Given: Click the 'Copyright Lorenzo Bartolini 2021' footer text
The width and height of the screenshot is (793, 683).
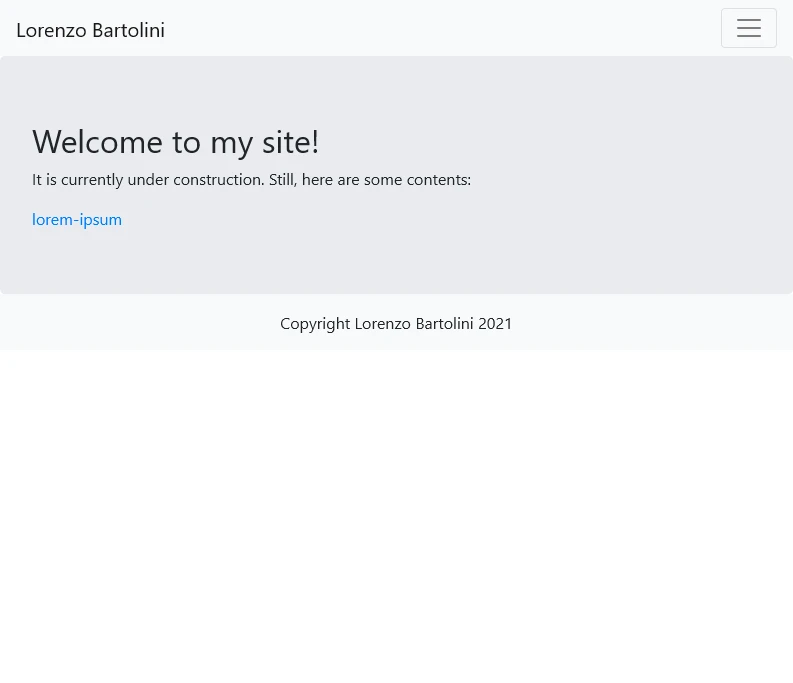Looking at the screenshot, I should [396, 324].
